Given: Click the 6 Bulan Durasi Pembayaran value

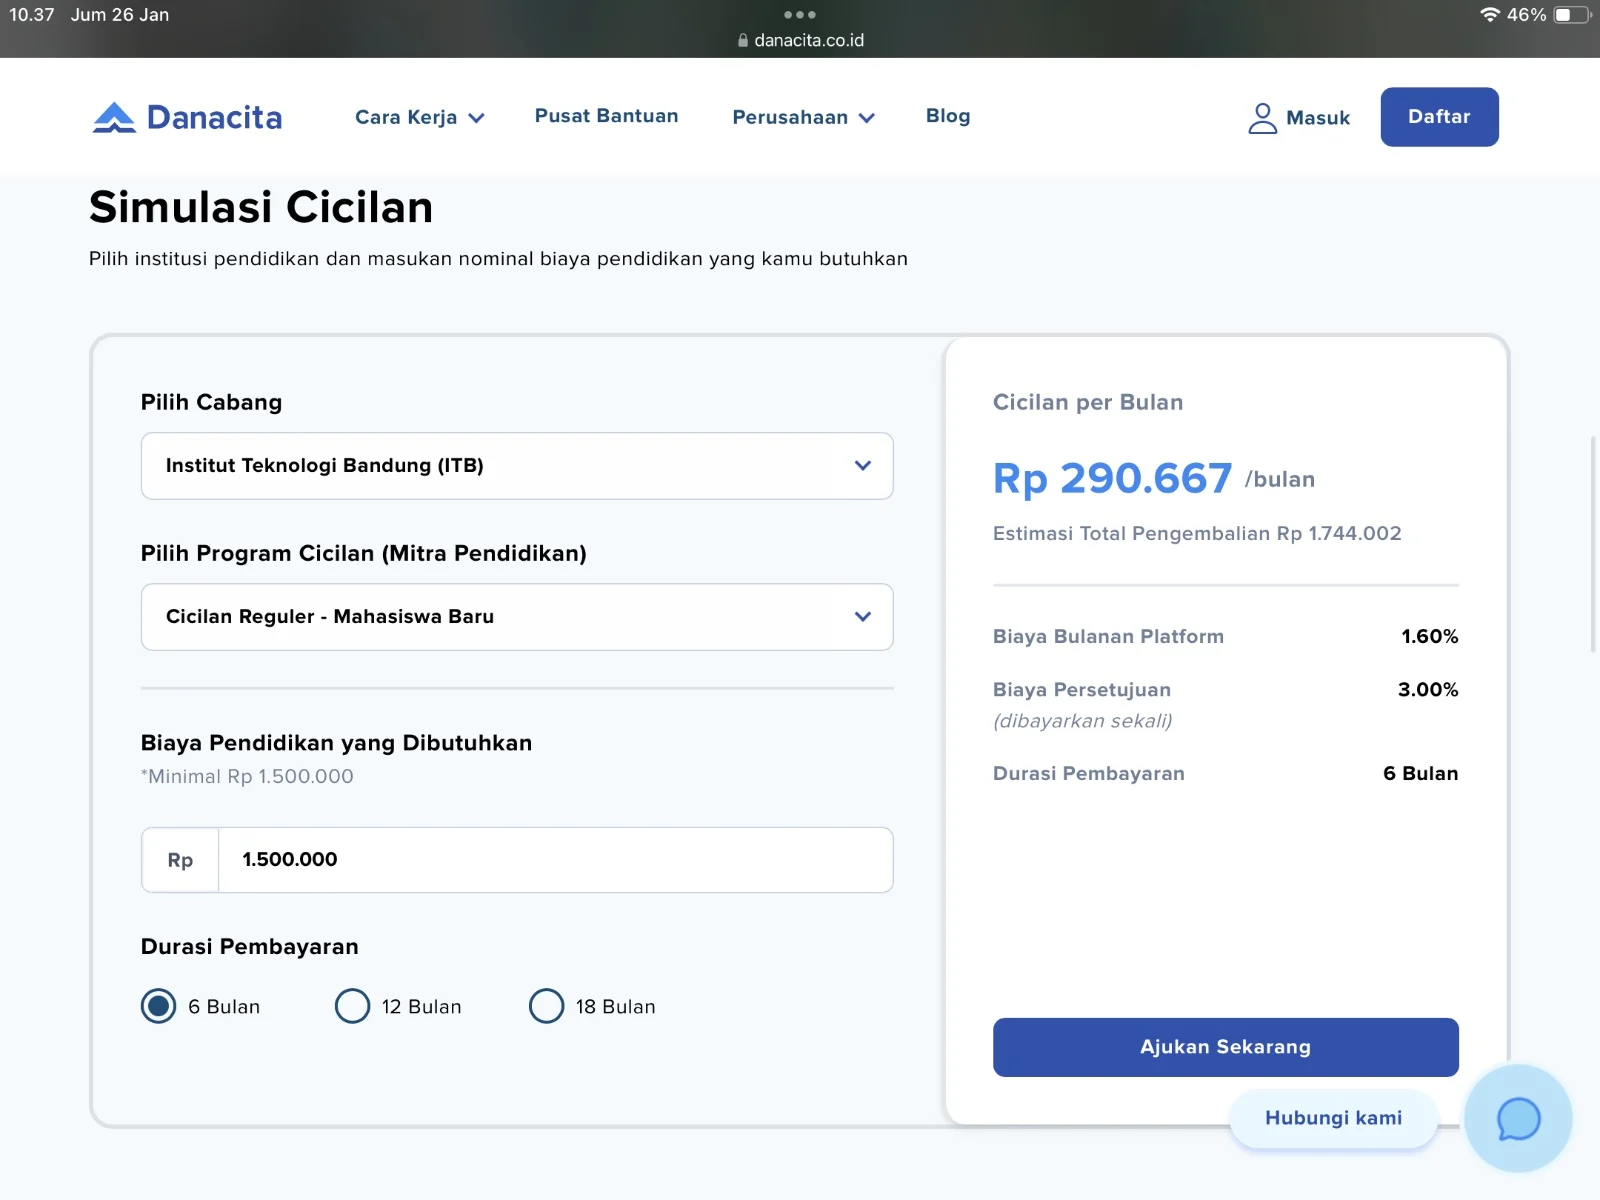Looking at the screenshot, I should 1420,773.
